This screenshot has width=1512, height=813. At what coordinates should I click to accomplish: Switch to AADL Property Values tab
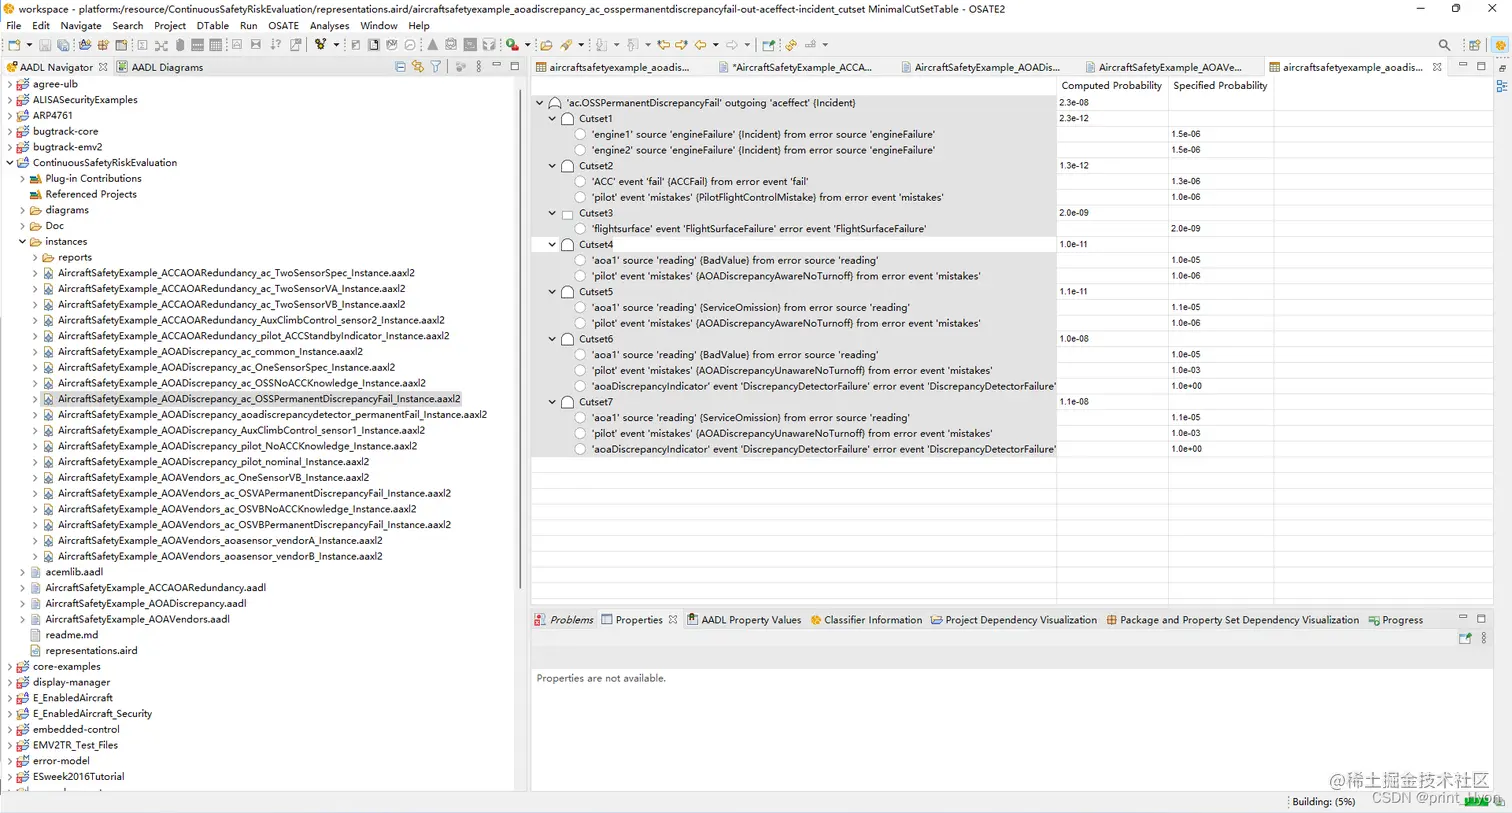[743, 620]
